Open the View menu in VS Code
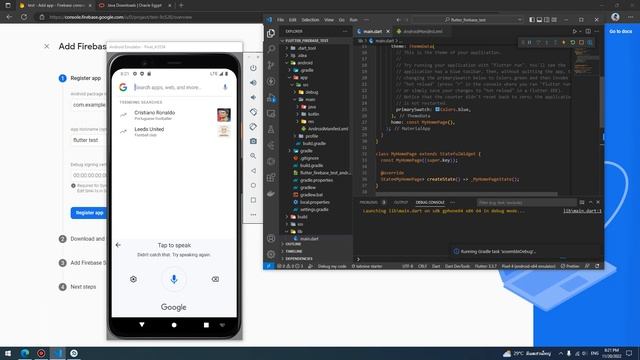This screenshot has width=640, height=360. coord(329,20)
